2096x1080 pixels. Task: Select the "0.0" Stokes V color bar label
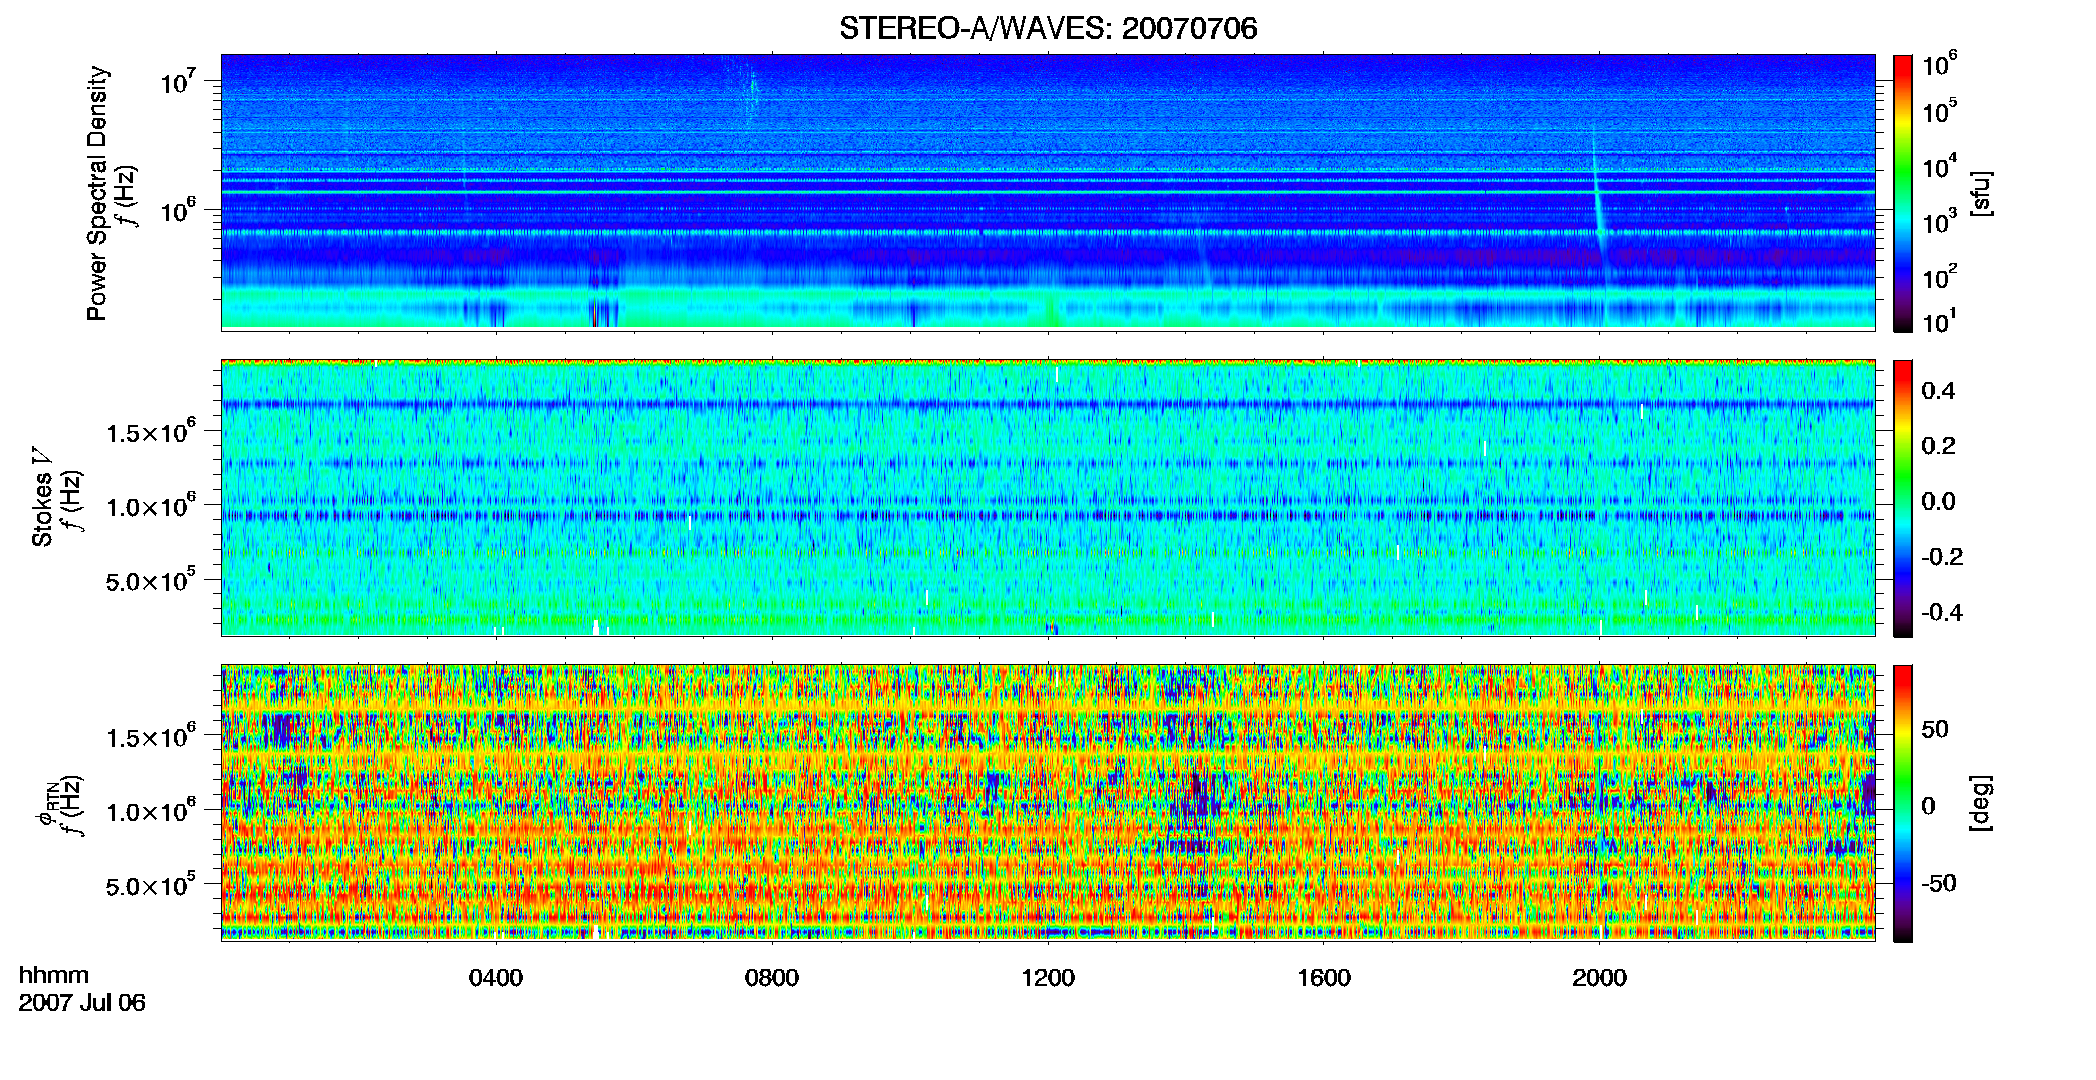pos(1939,501)
